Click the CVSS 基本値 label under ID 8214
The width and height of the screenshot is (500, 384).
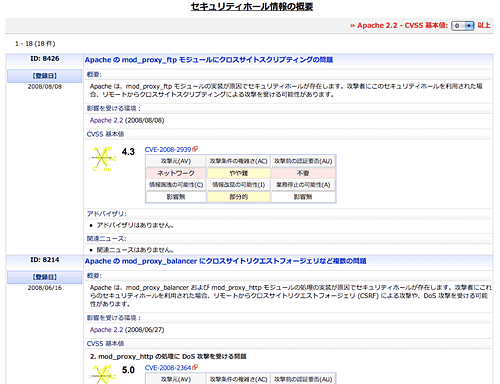tap(105, 344)
